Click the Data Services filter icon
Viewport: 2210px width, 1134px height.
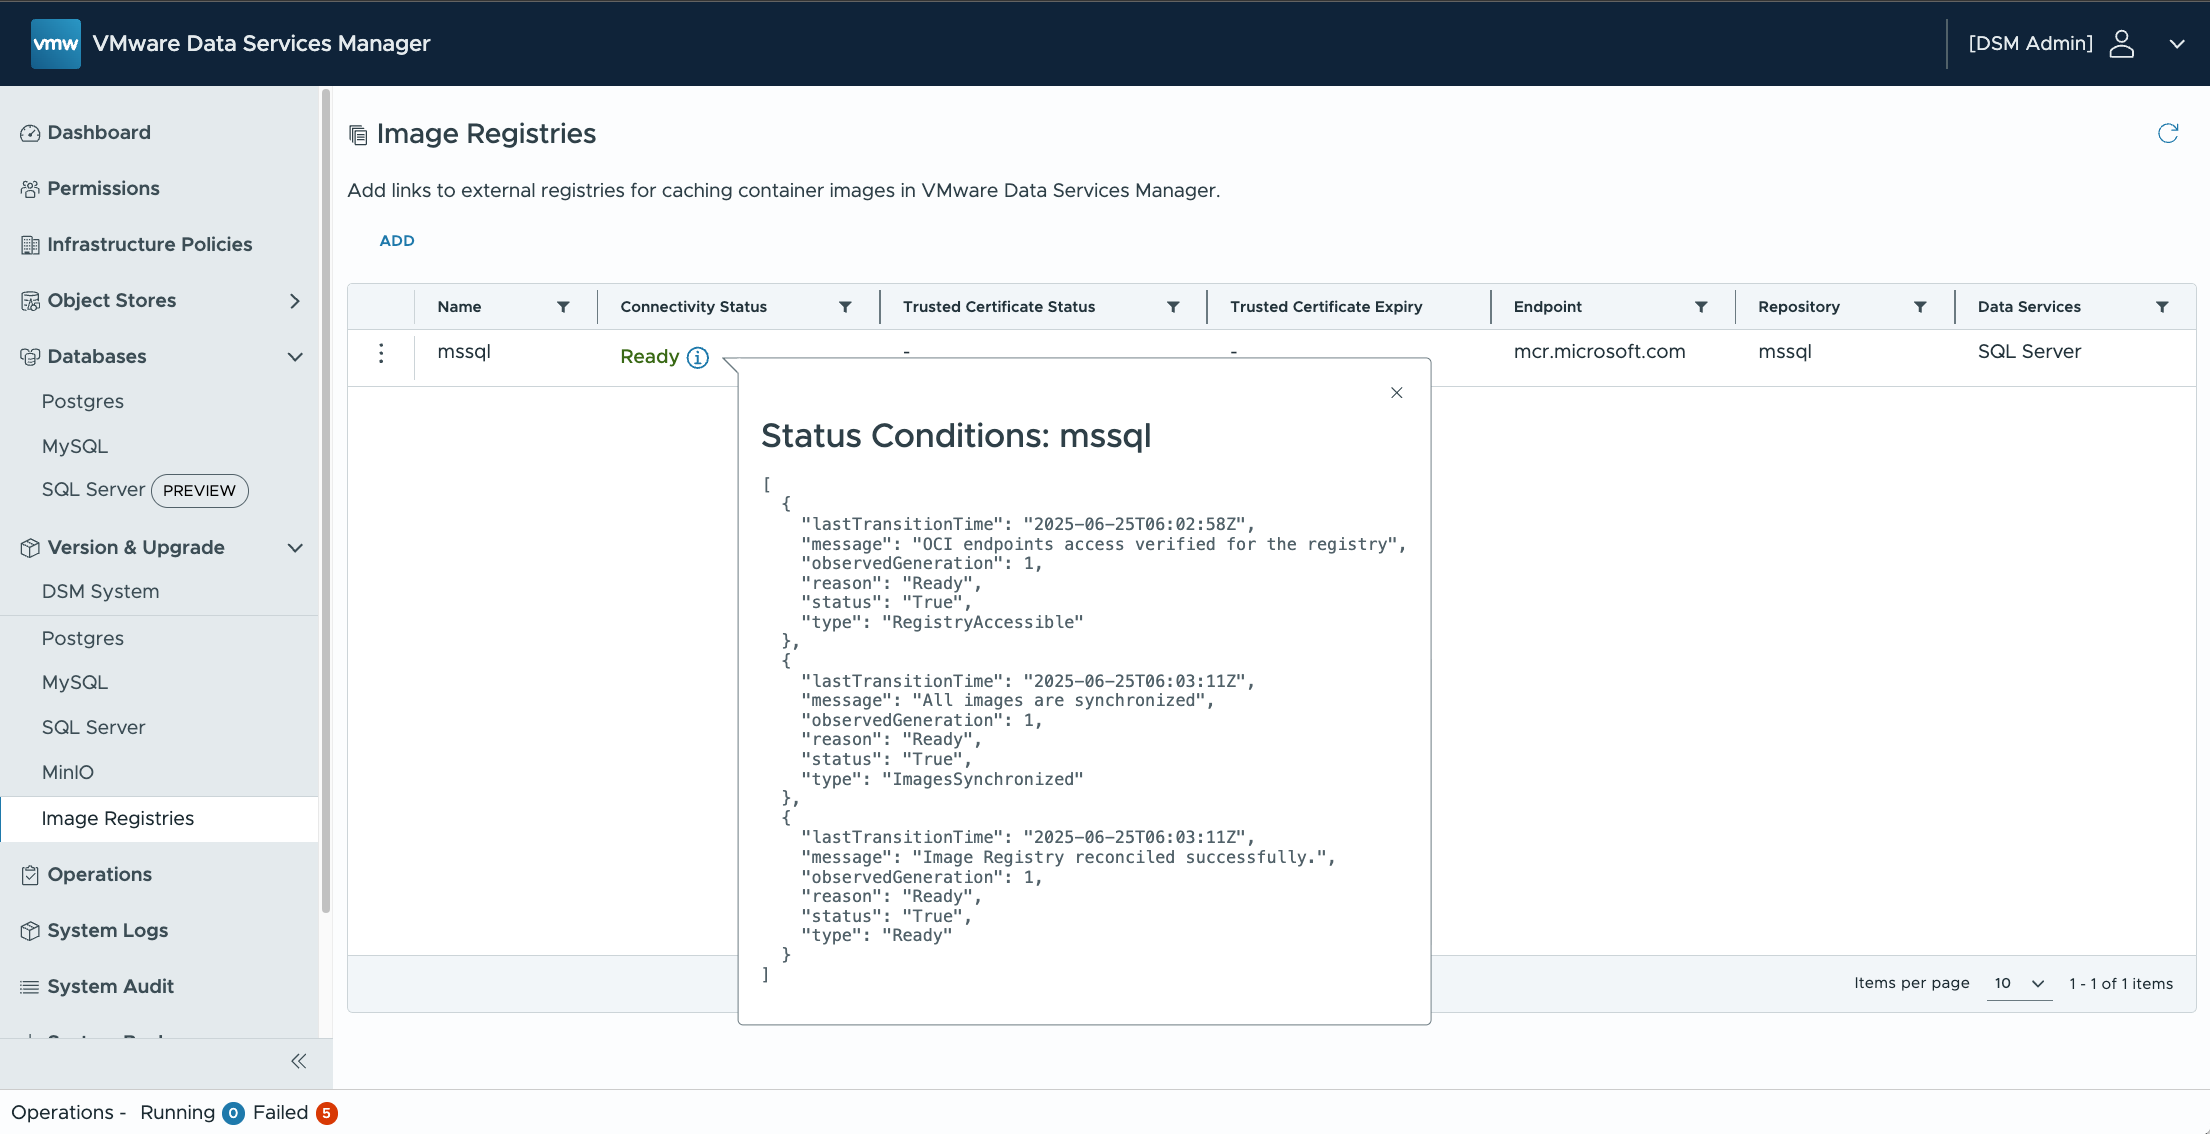pos(2161,307)
